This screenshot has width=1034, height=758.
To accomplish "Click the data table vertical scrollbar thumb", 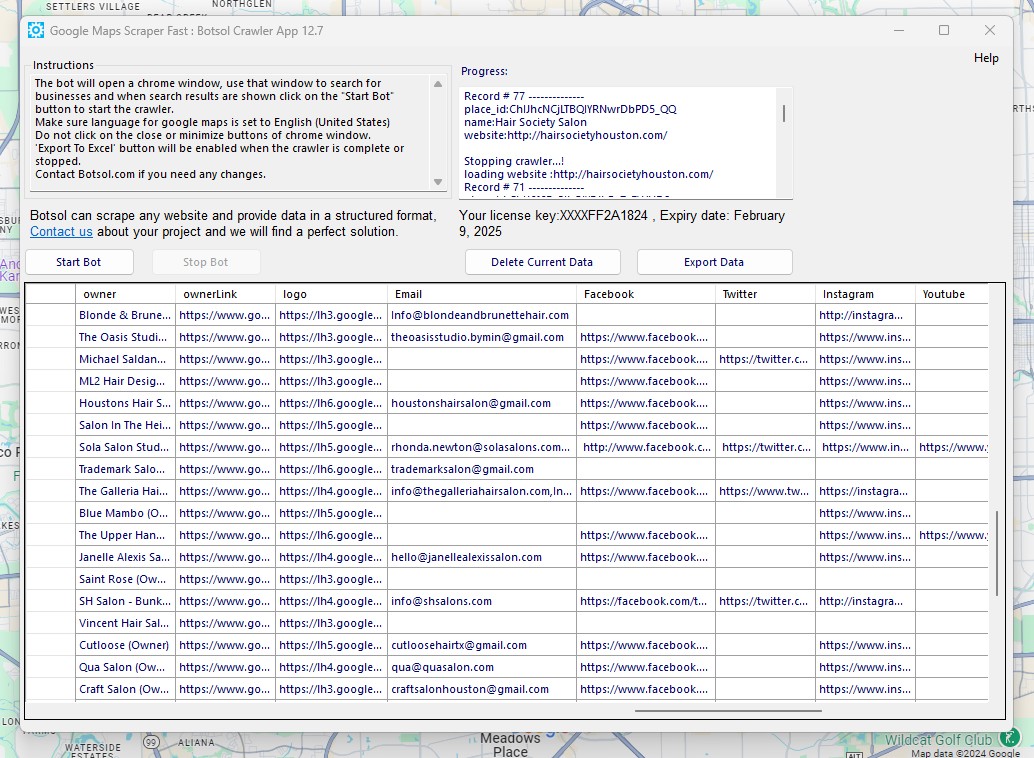I will click(x=996, y=553).
